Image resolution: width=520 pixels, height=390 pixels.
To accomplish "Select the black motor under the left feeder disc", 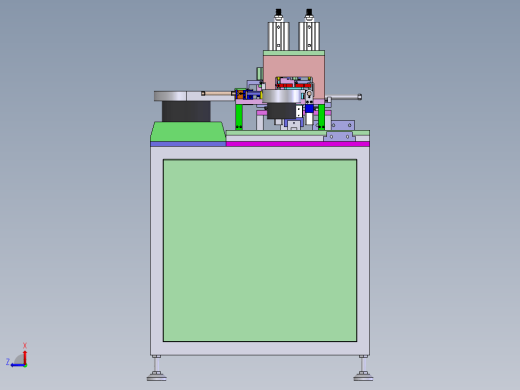I will (x=186, y=111).
